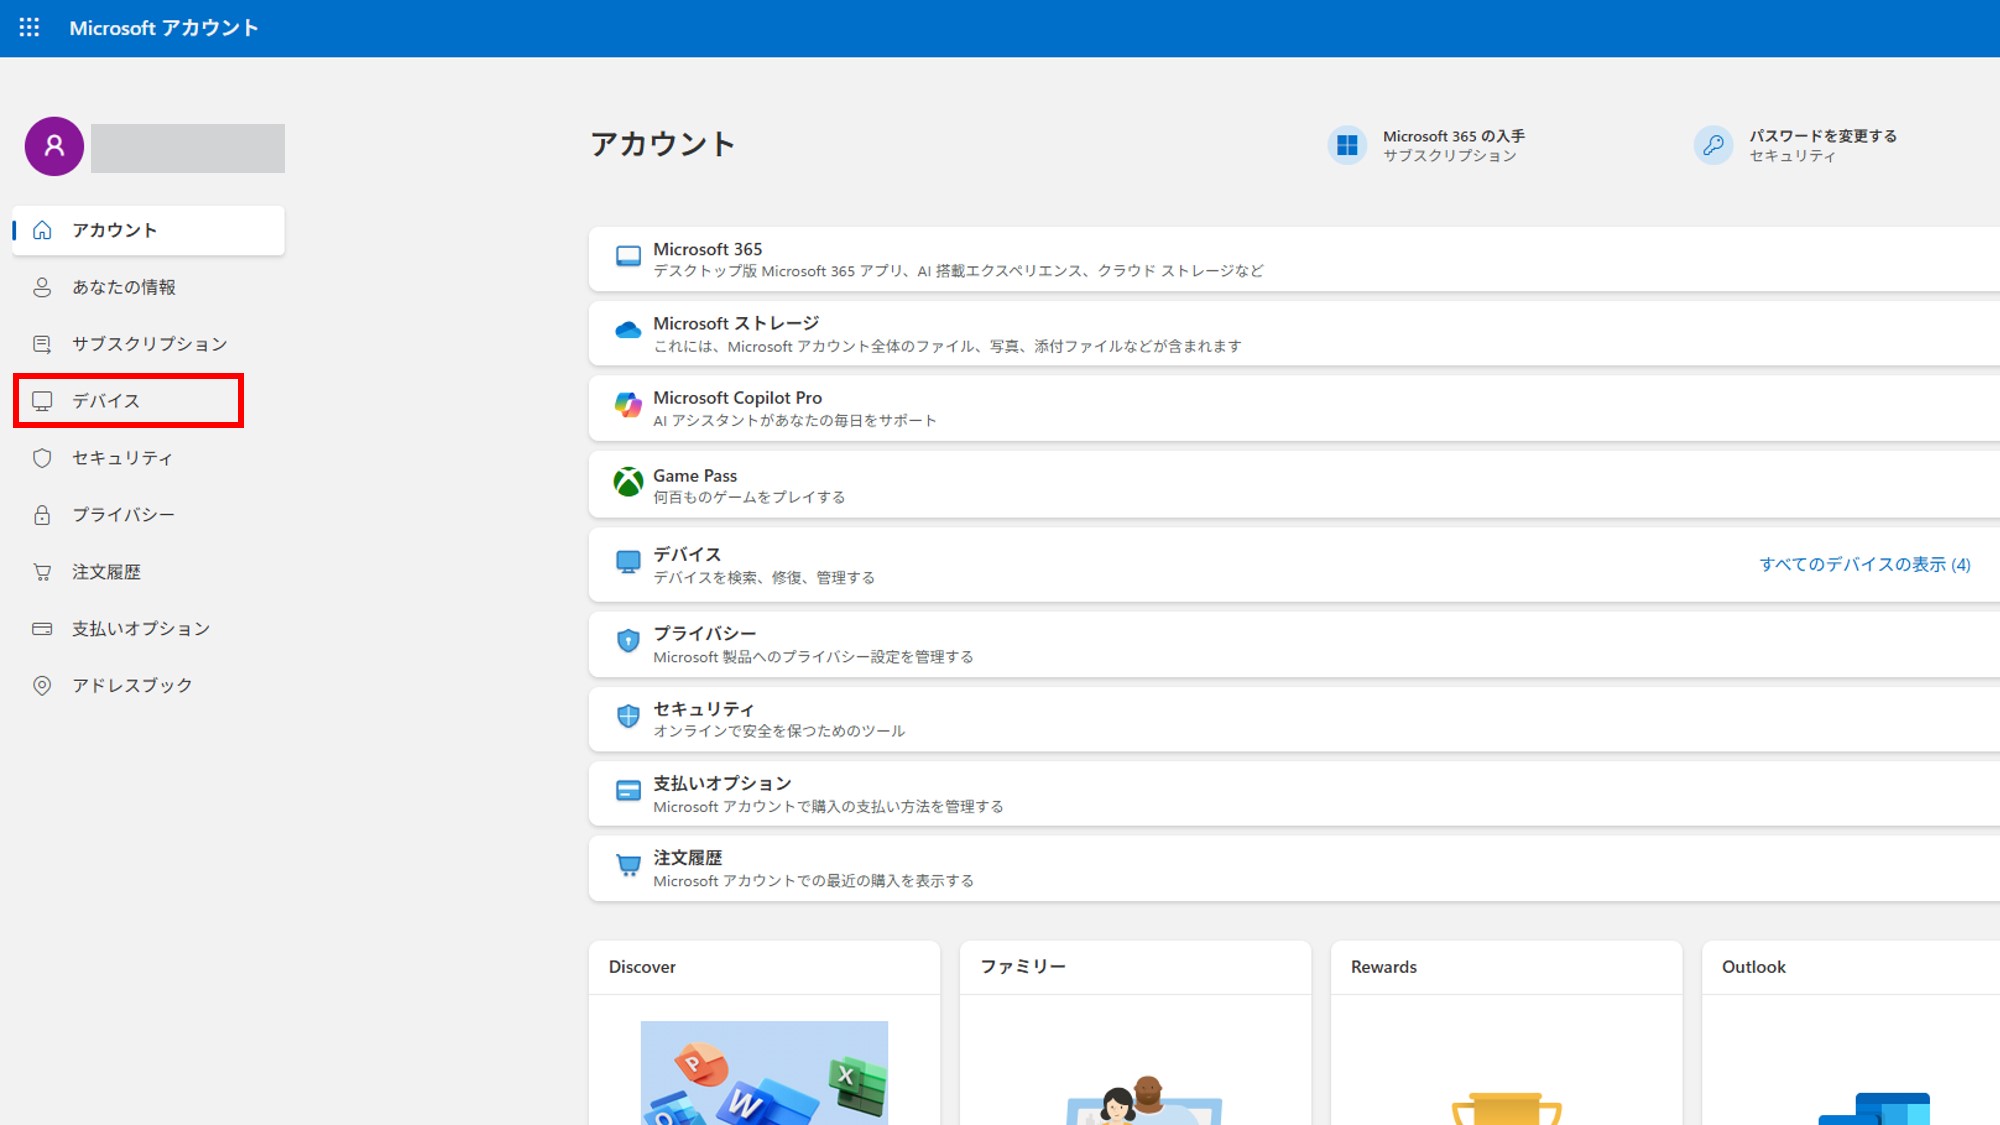The width and height of the screenshot is (2000, 1125).
Task: Click the Xbox Game Pass icon
Action: 628,482
